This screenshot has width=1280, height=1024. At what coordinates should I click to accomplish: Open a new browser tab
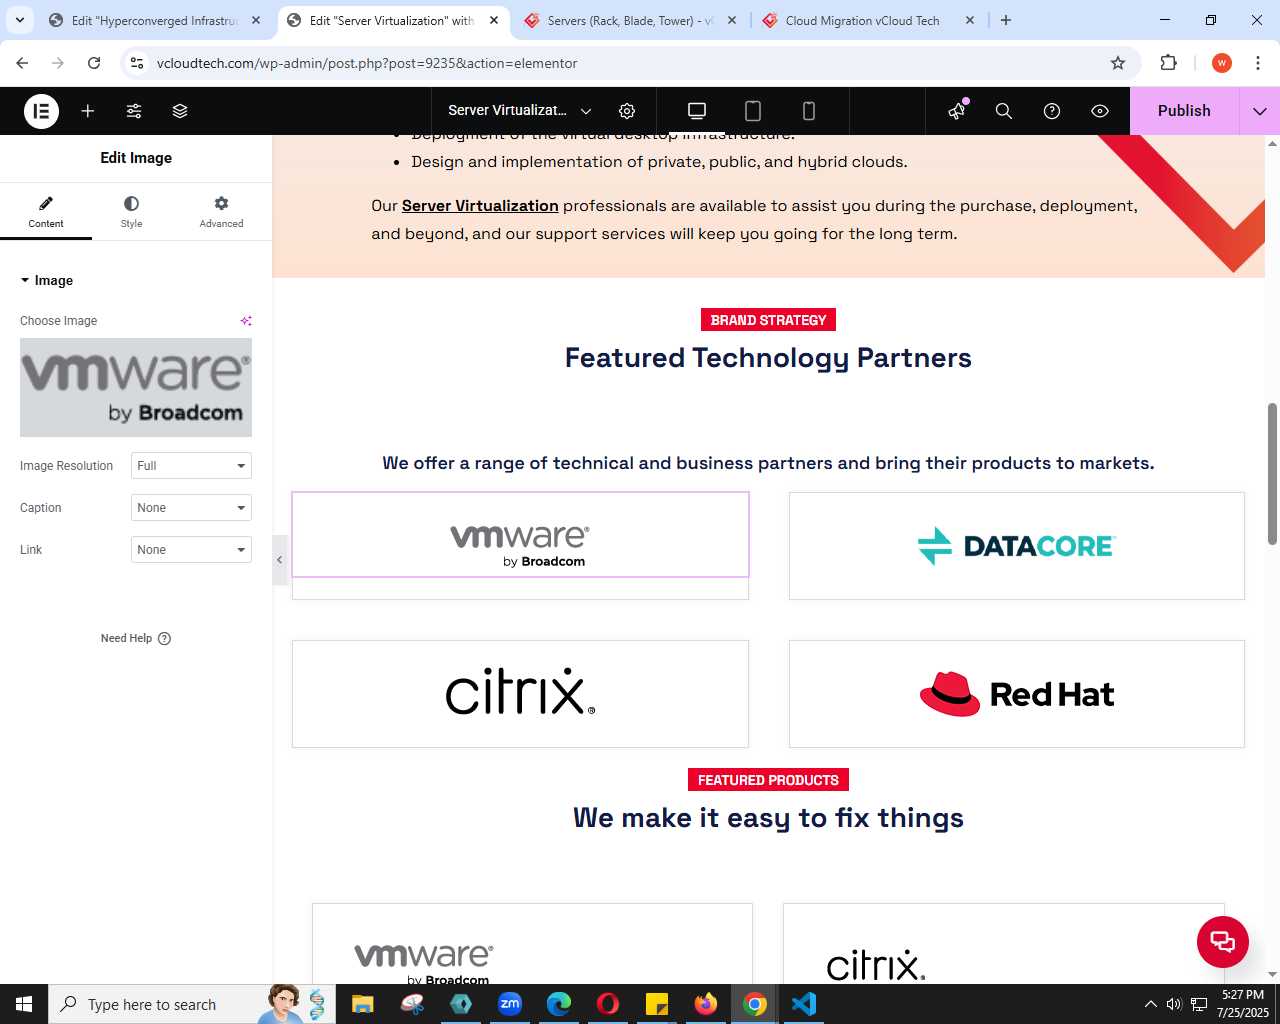tap(1006, 20)
